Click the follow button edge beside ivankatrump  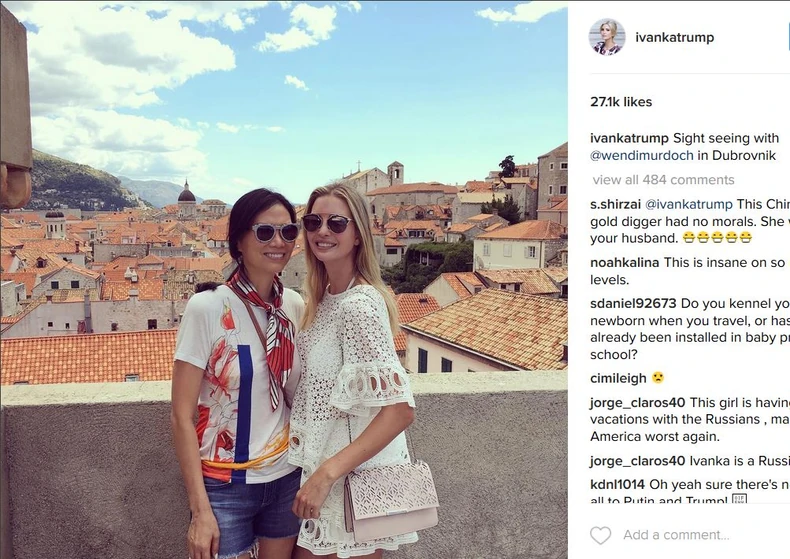tap(787, 38)
